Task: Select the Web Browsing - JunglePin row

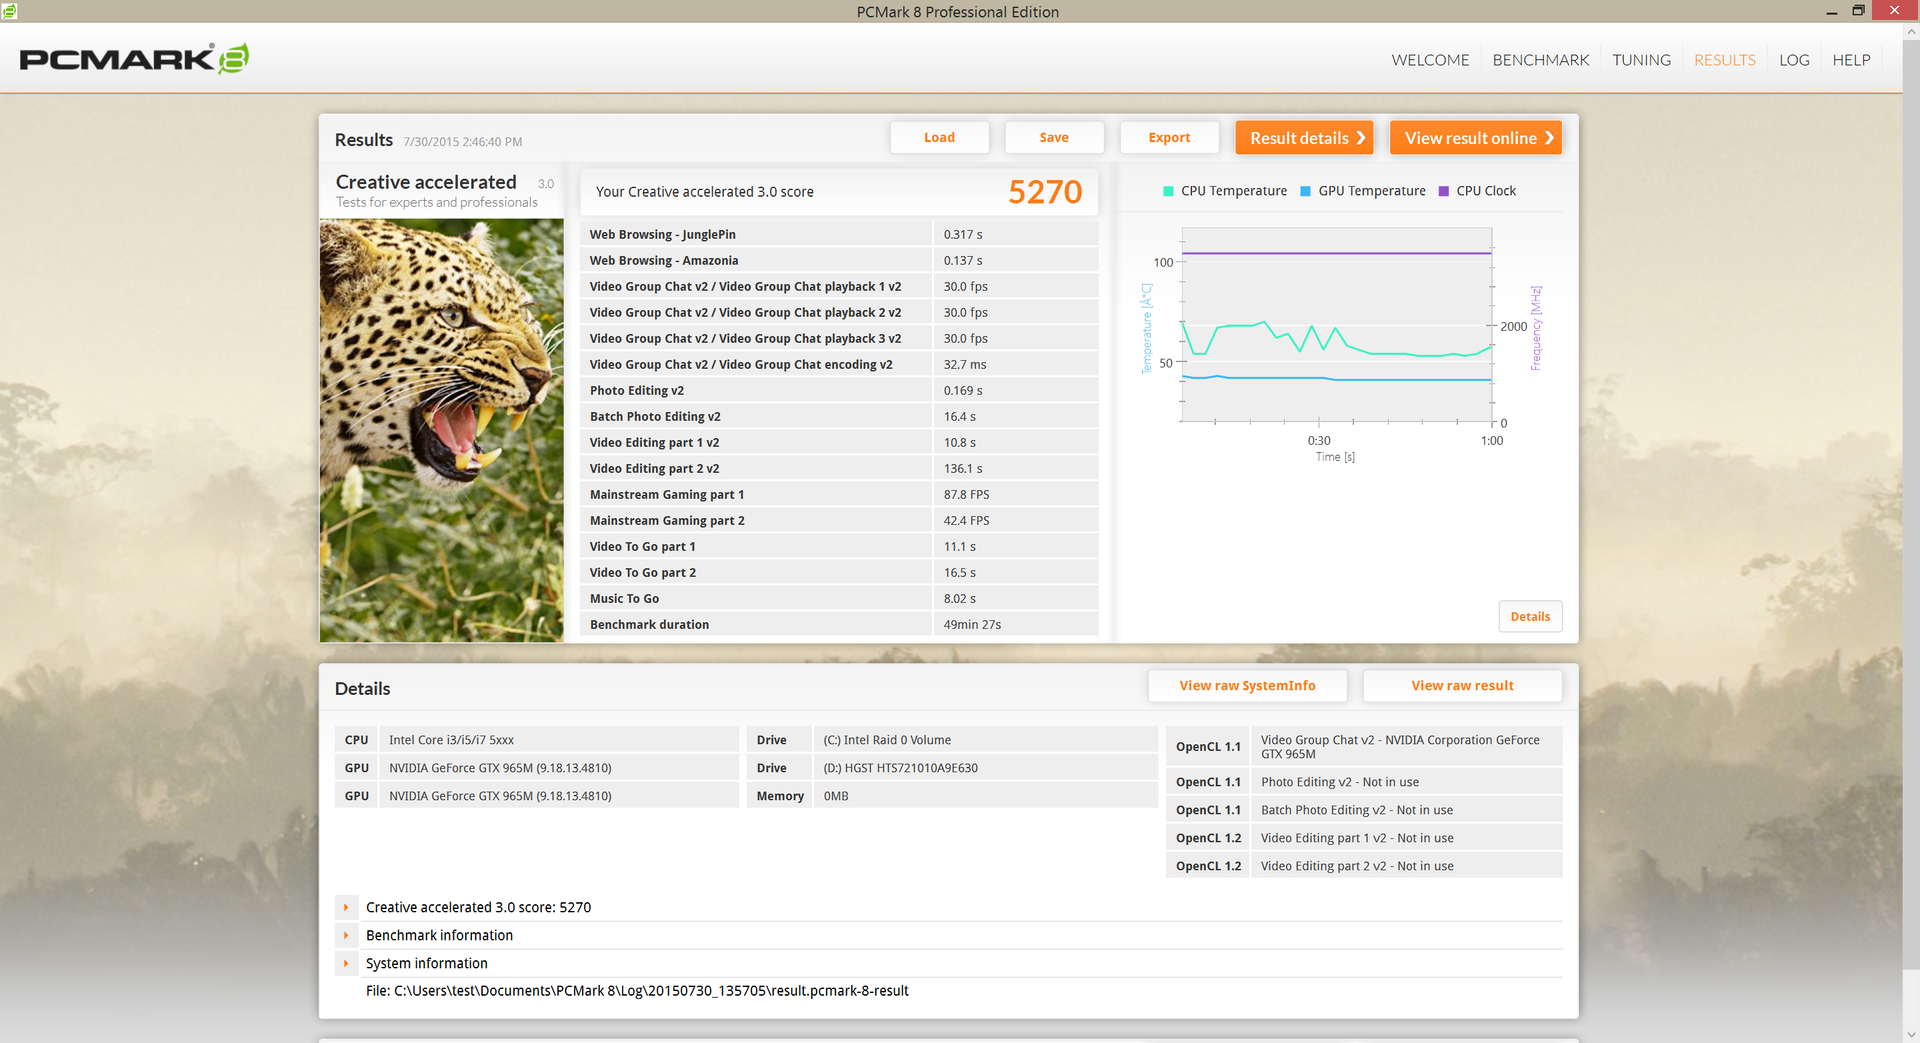Action: coord(839,234)
